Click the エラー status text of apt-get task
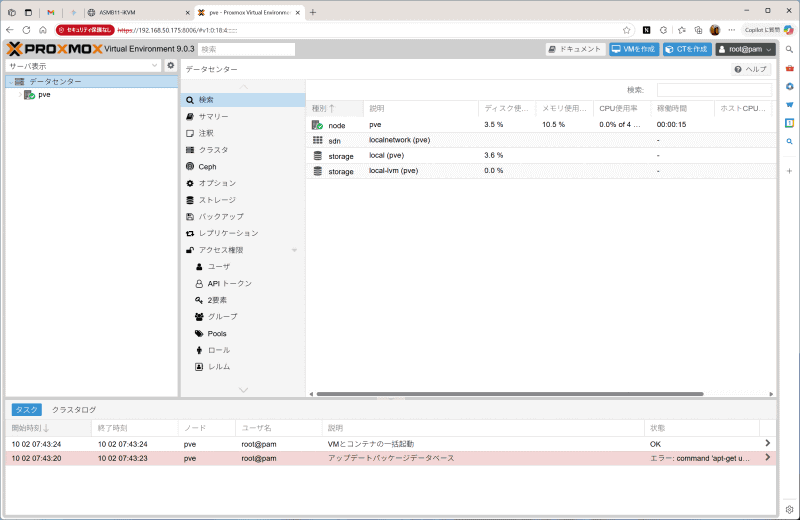This screenshot has height=520, width=800. tap(699, 458)
